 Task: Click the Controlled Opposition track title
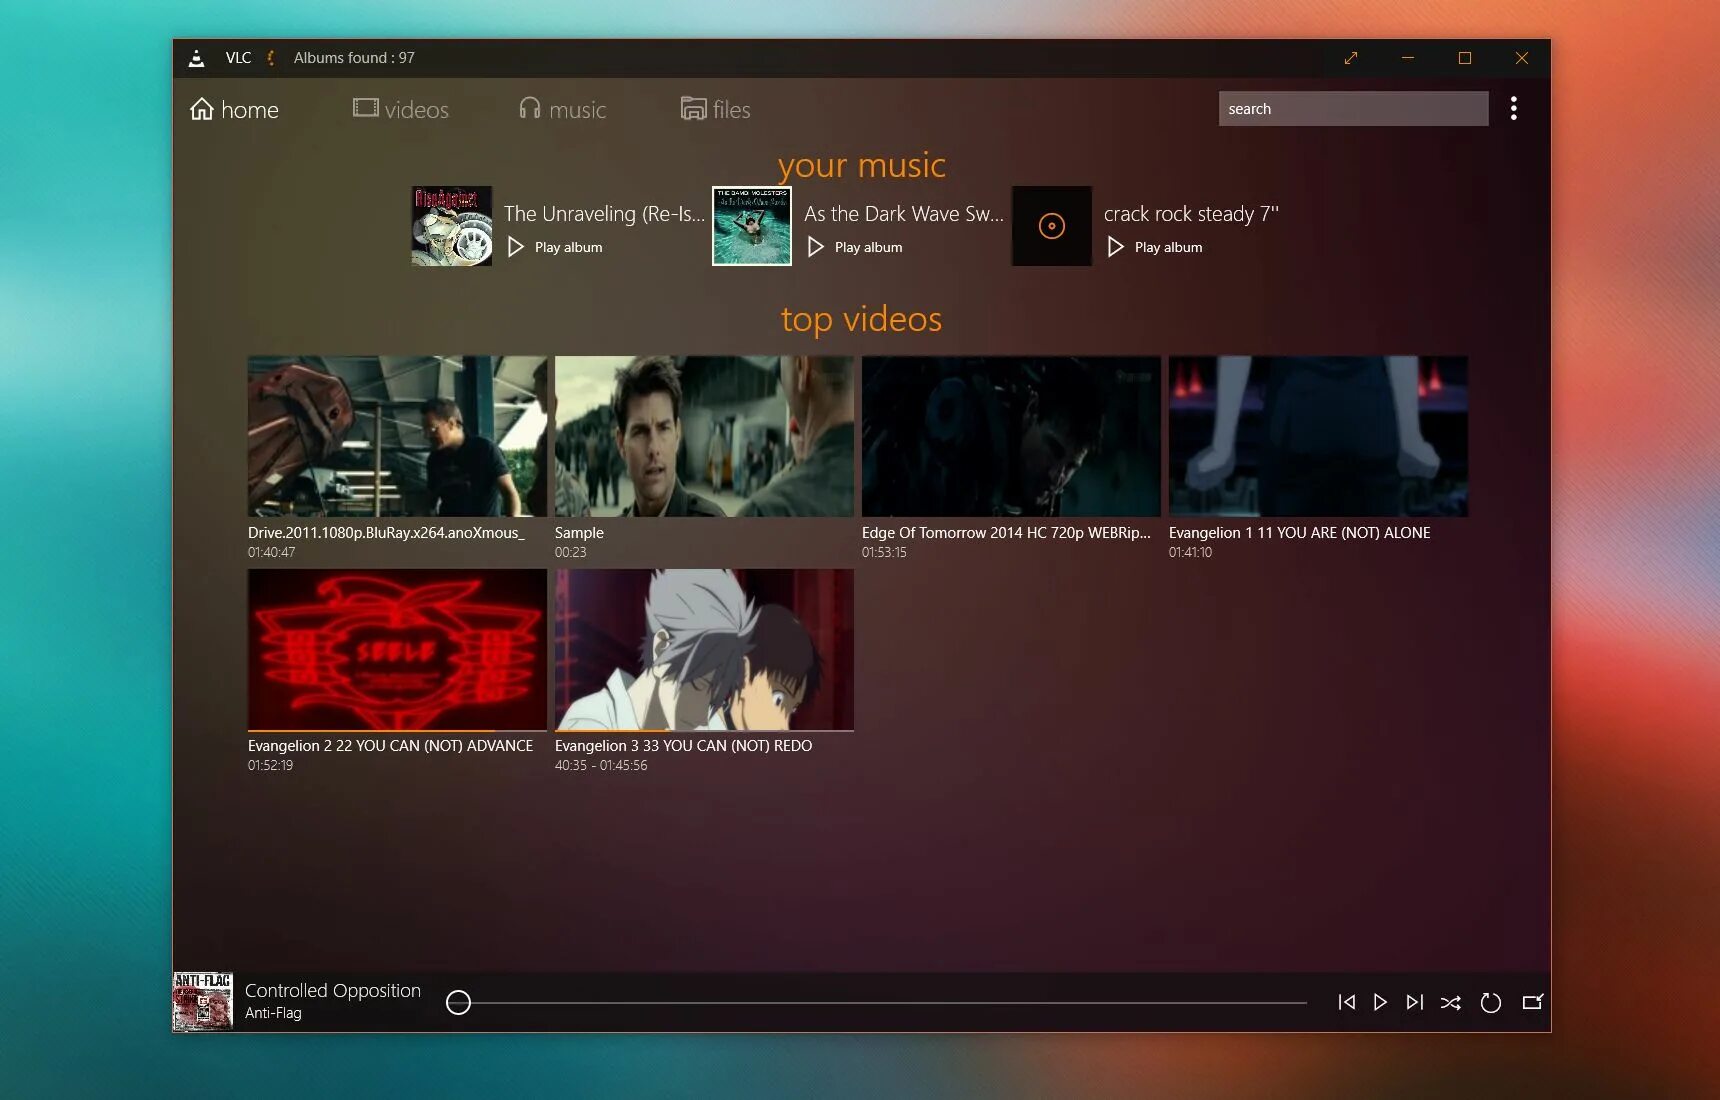click(x=333, y=990)
